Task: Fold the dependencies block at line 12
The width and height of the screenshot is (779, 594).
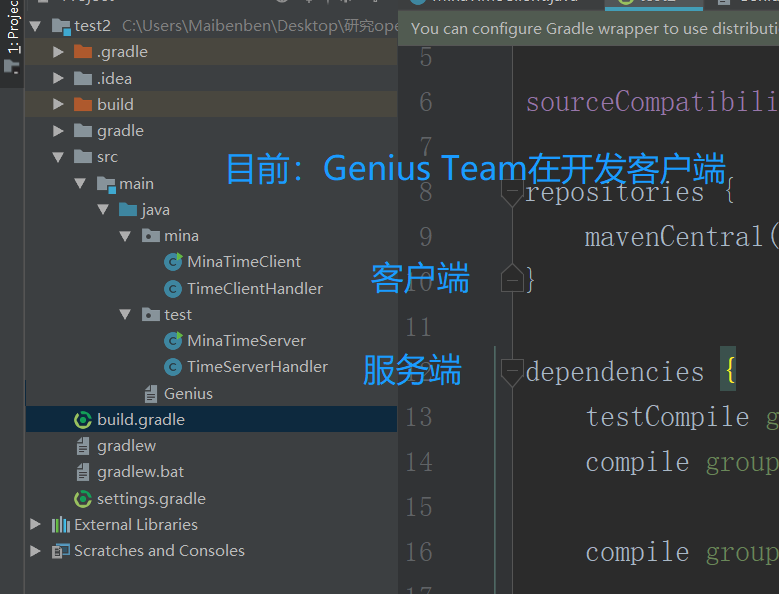Action: pos(512,372)
